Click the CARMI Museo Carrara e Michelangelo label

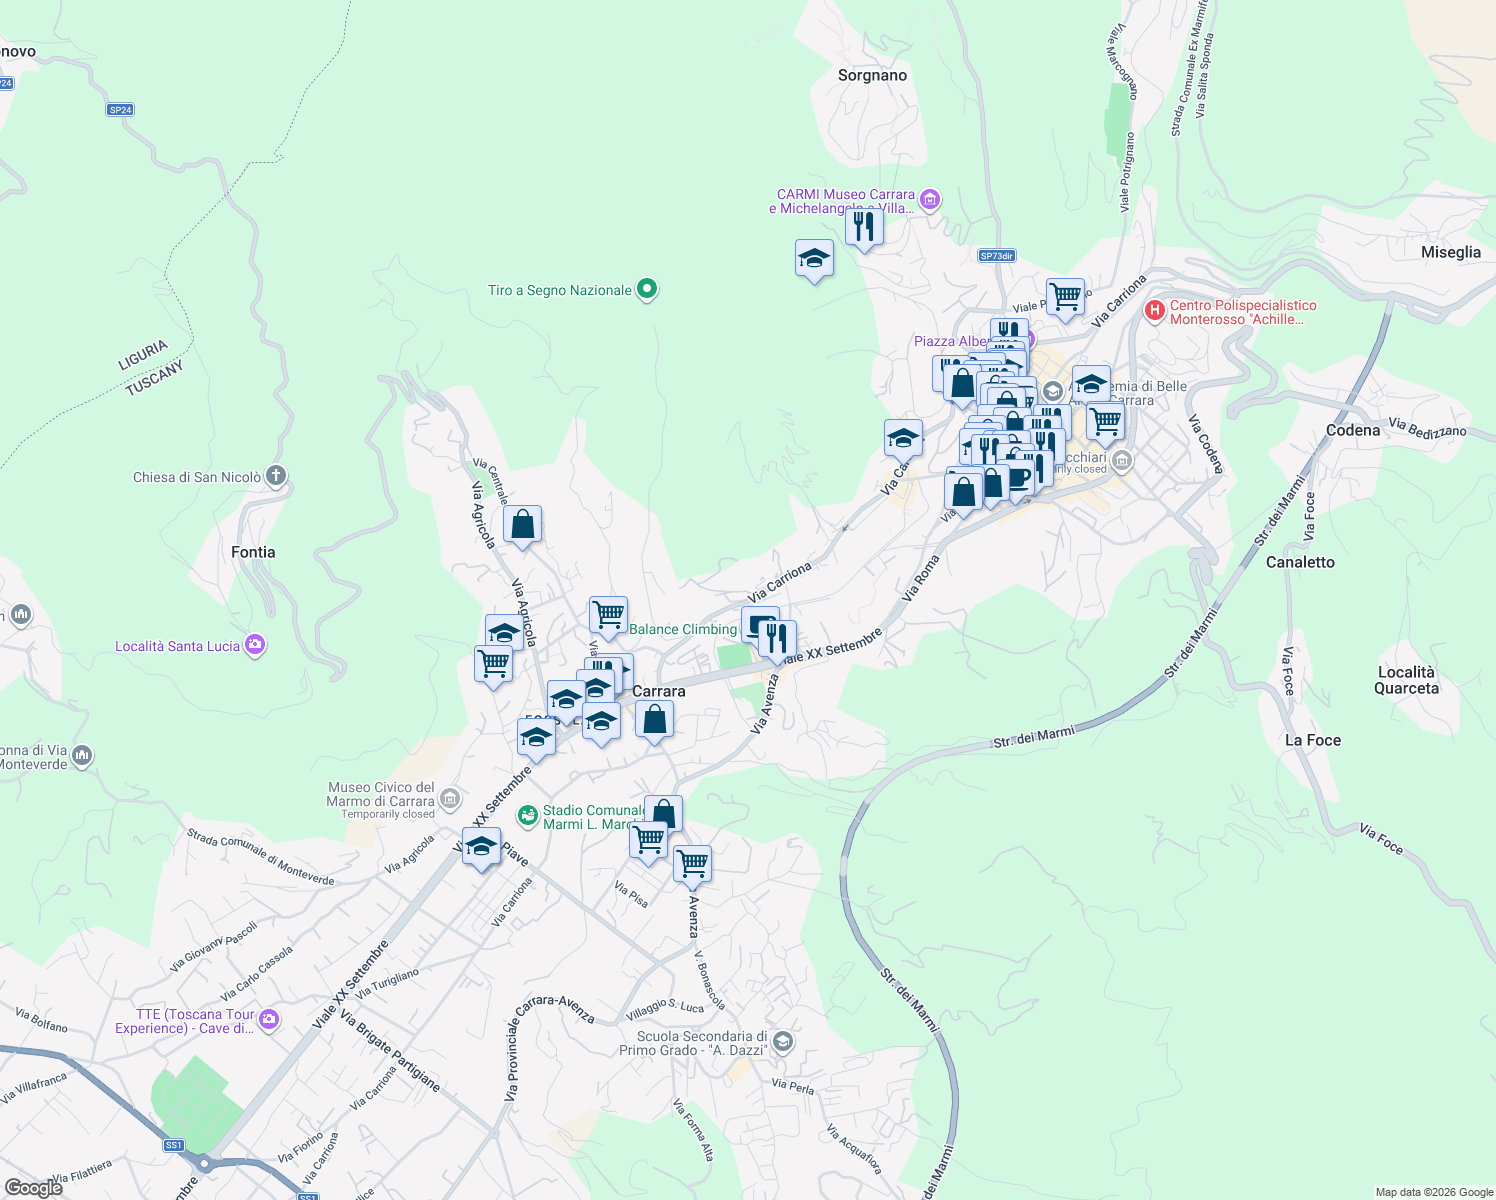(845, 198)
